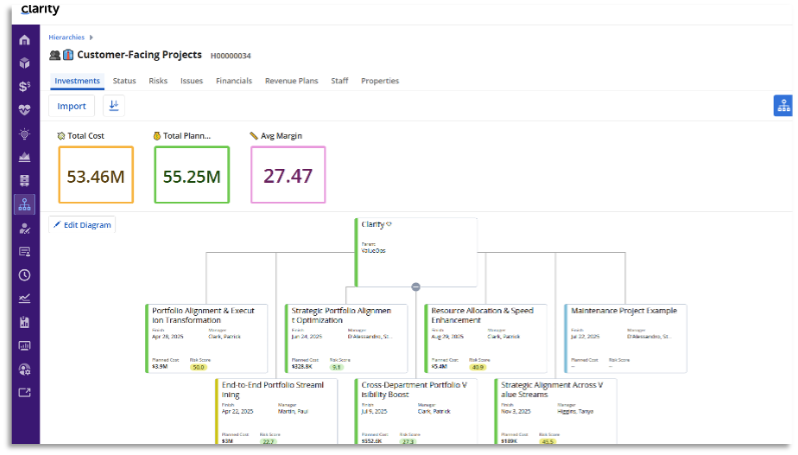Switch to the Investments tab
Screen dimensions: 798x455
point(77,81)
